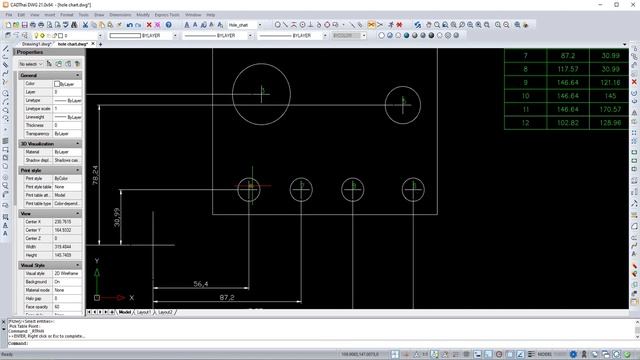Image resolution: width=640 pixels, height=360 pixels.
Task: Switch to the Drawing1.dwg tab
Action: pos(37,44)
